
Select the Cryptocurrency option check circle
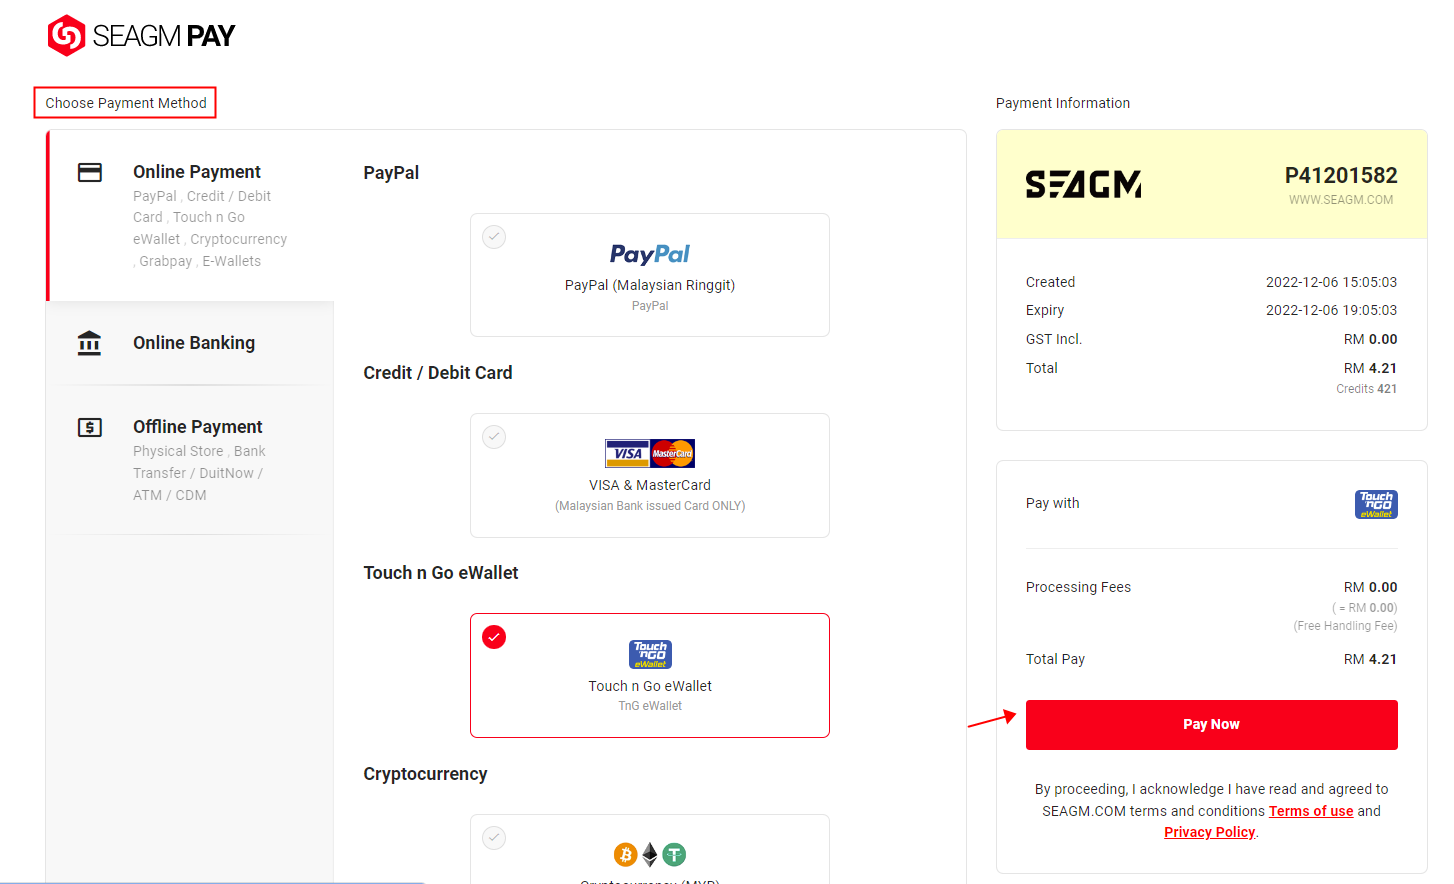pos(494,838)
